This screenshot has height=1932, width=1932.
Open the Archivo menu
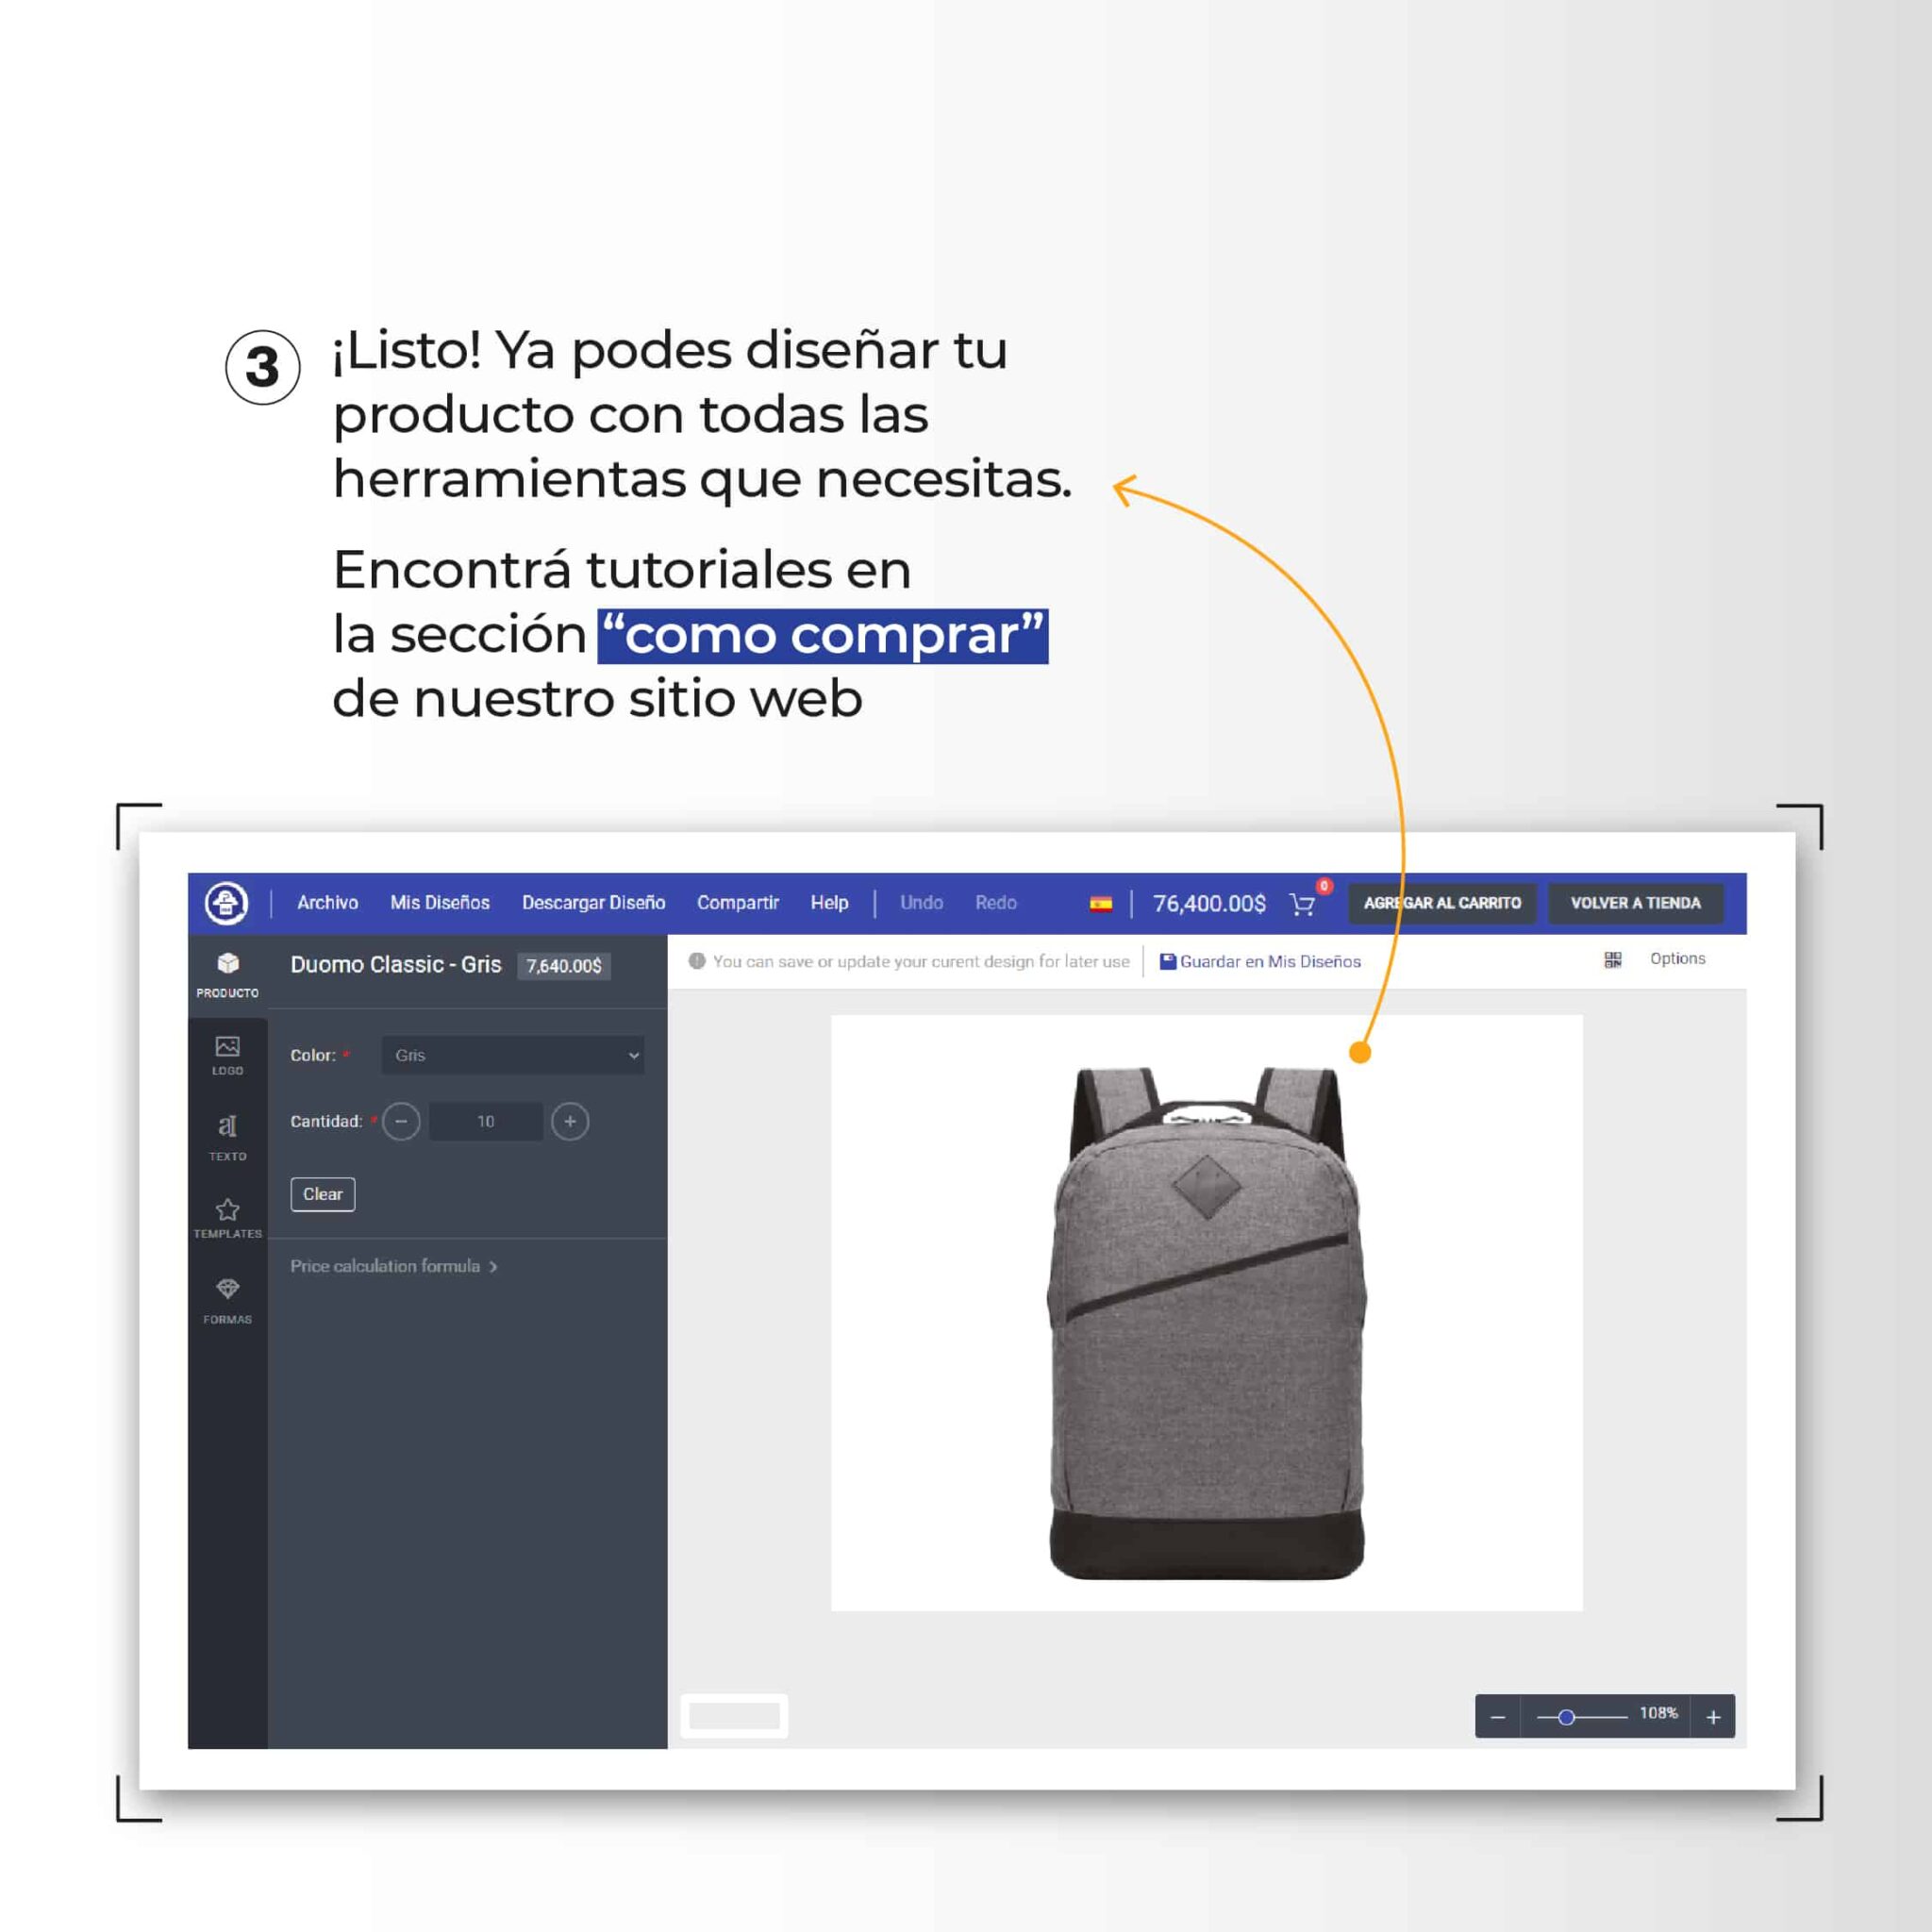coord(327,903)
